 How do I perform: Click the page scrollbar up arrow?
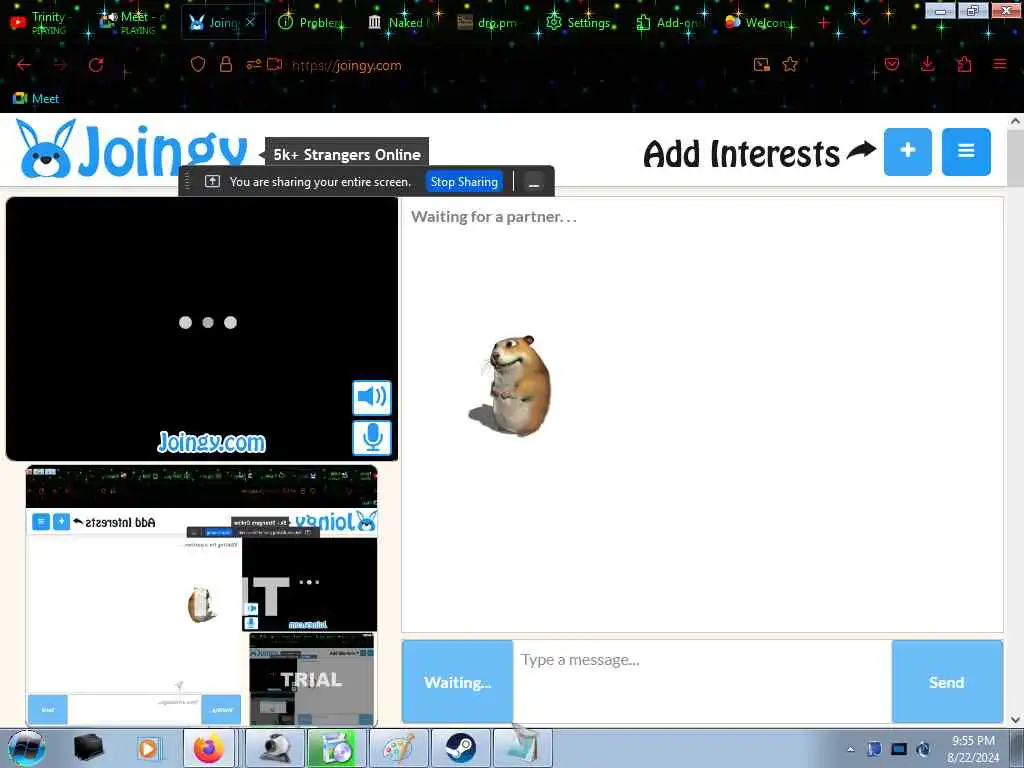[1016, 121]
